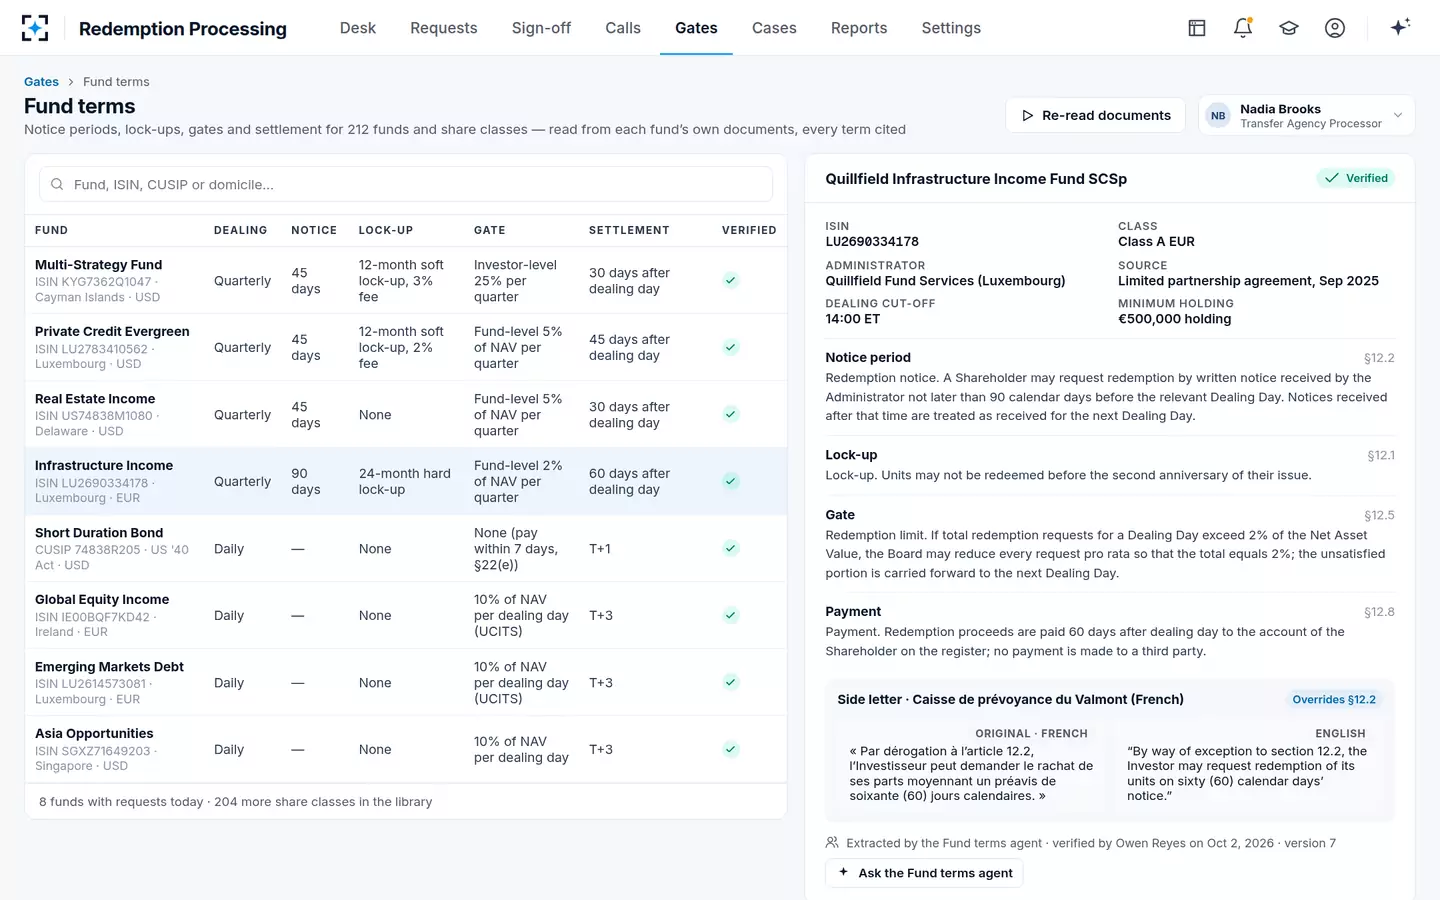Screen dimensions: 1440x900
Task: Switch to the Sign-off tab
Action: coord(541,28)
